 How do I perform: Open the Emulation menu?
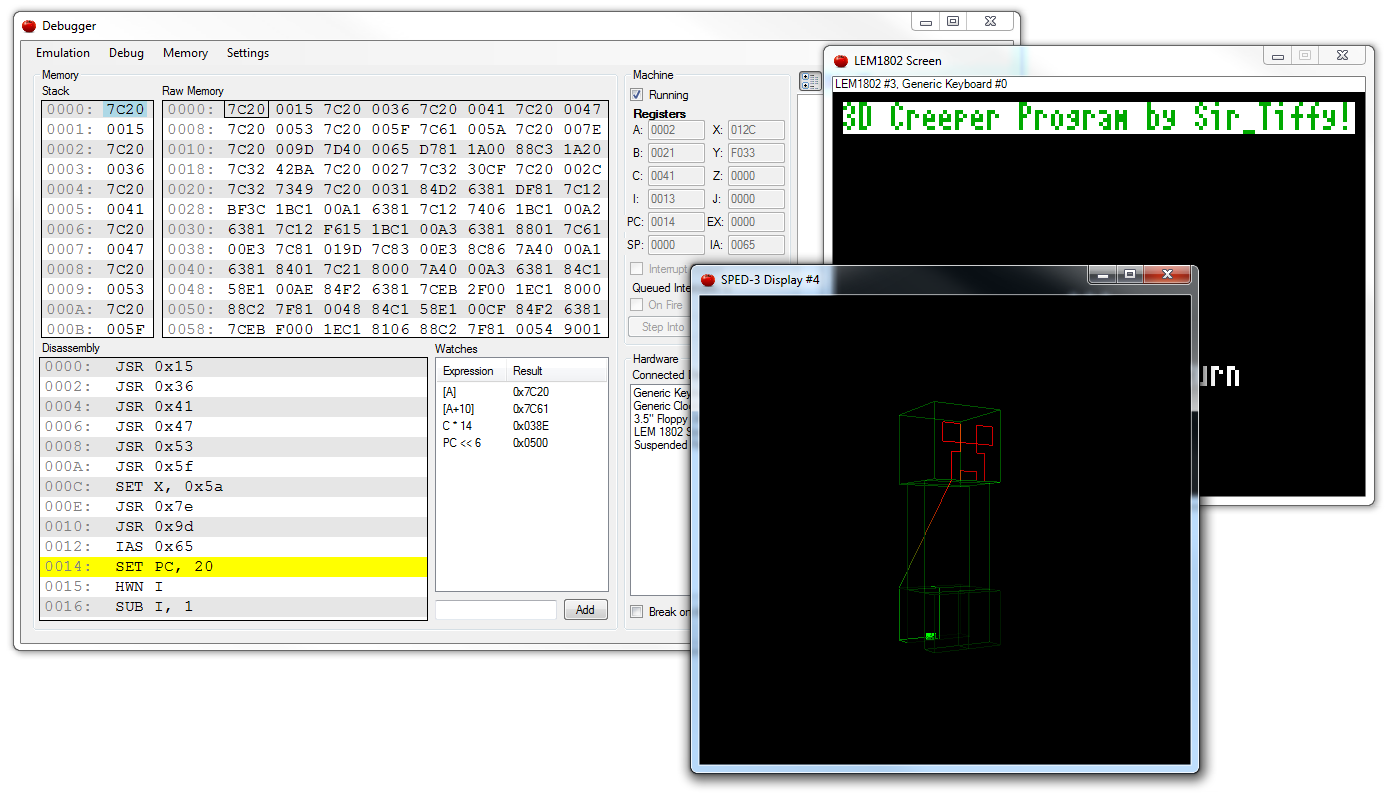(x=63, y=53)
